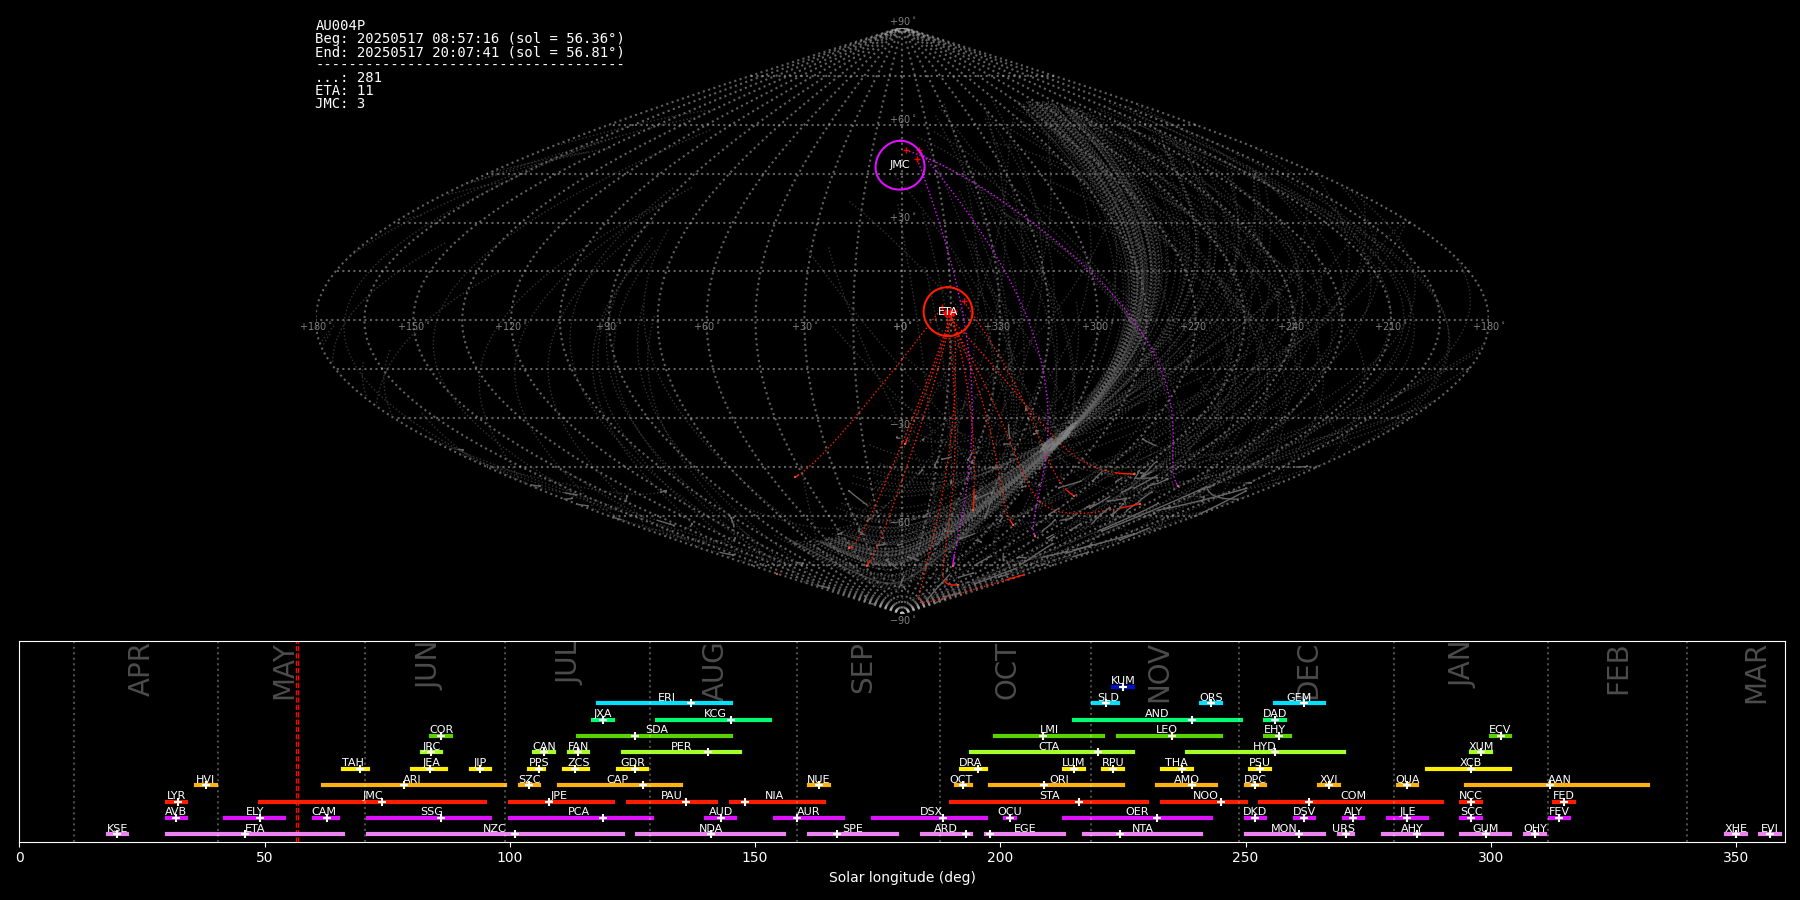
Task: Click the purple PCA shower bar
Action: tap(580, 818)
